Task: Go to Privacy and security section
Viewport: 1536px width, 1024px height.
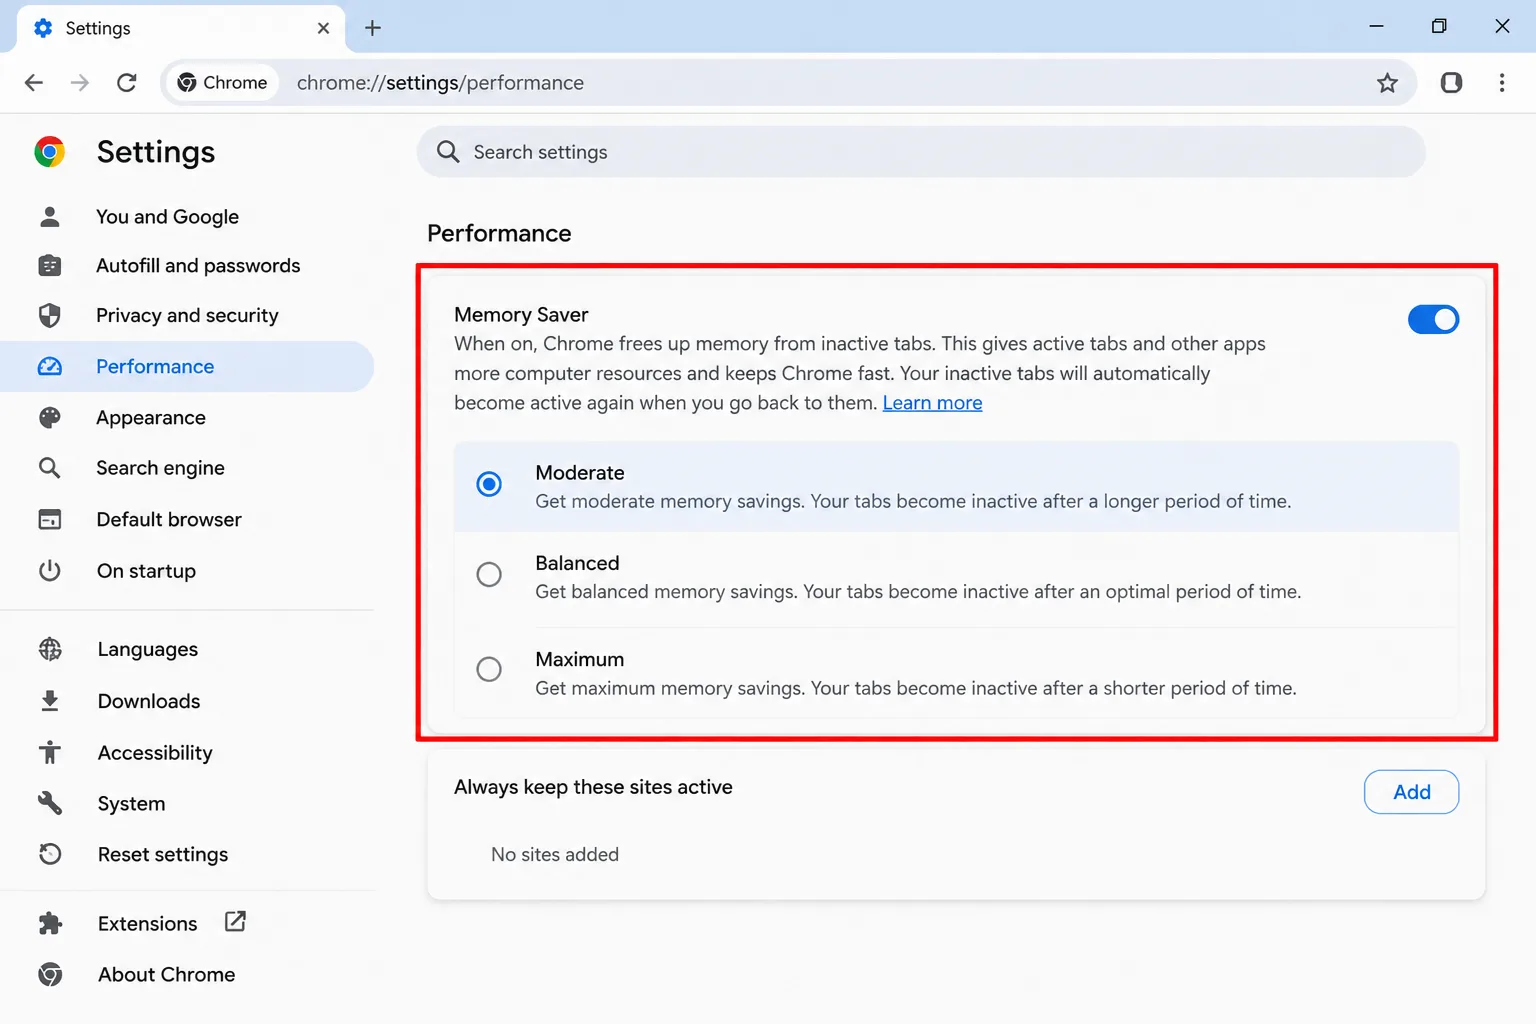Action: tap(187, 316)
